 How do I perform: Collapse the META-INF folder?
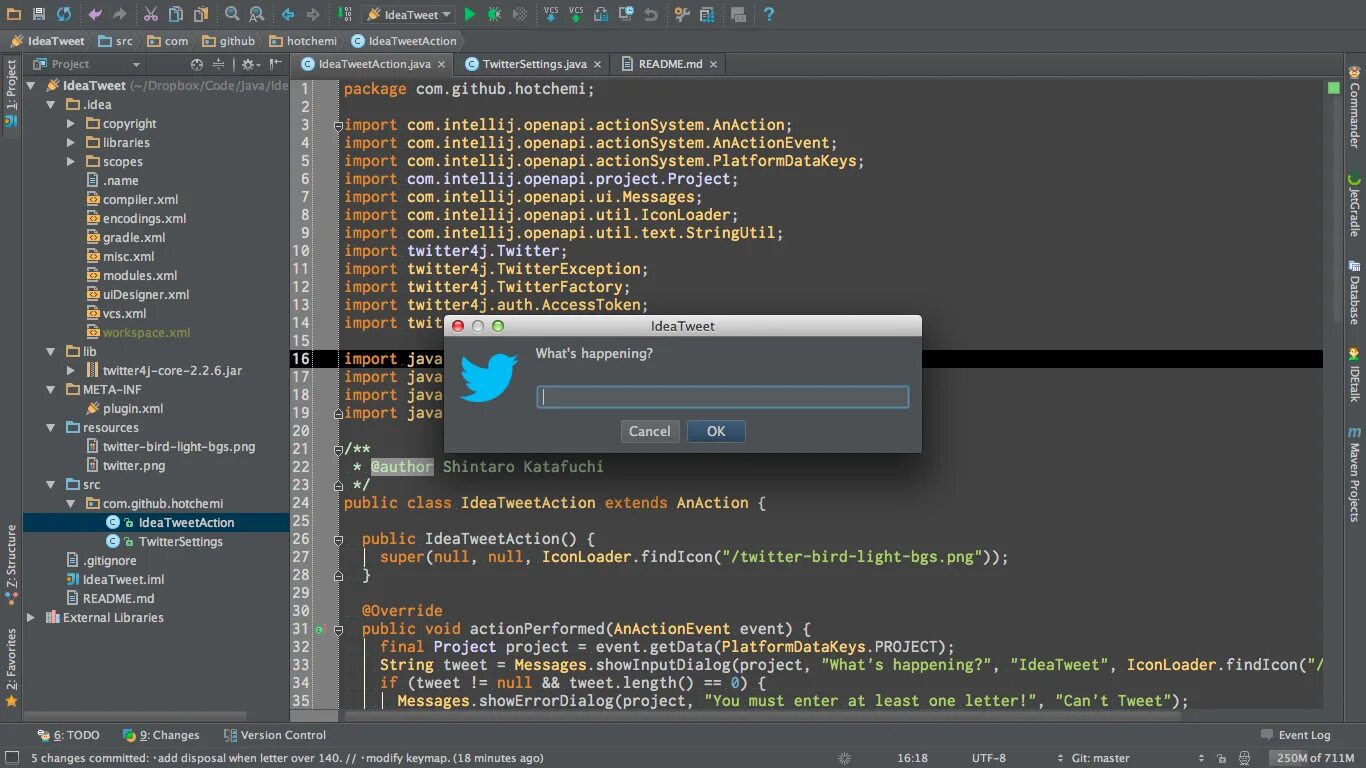[x=52, y=389]
